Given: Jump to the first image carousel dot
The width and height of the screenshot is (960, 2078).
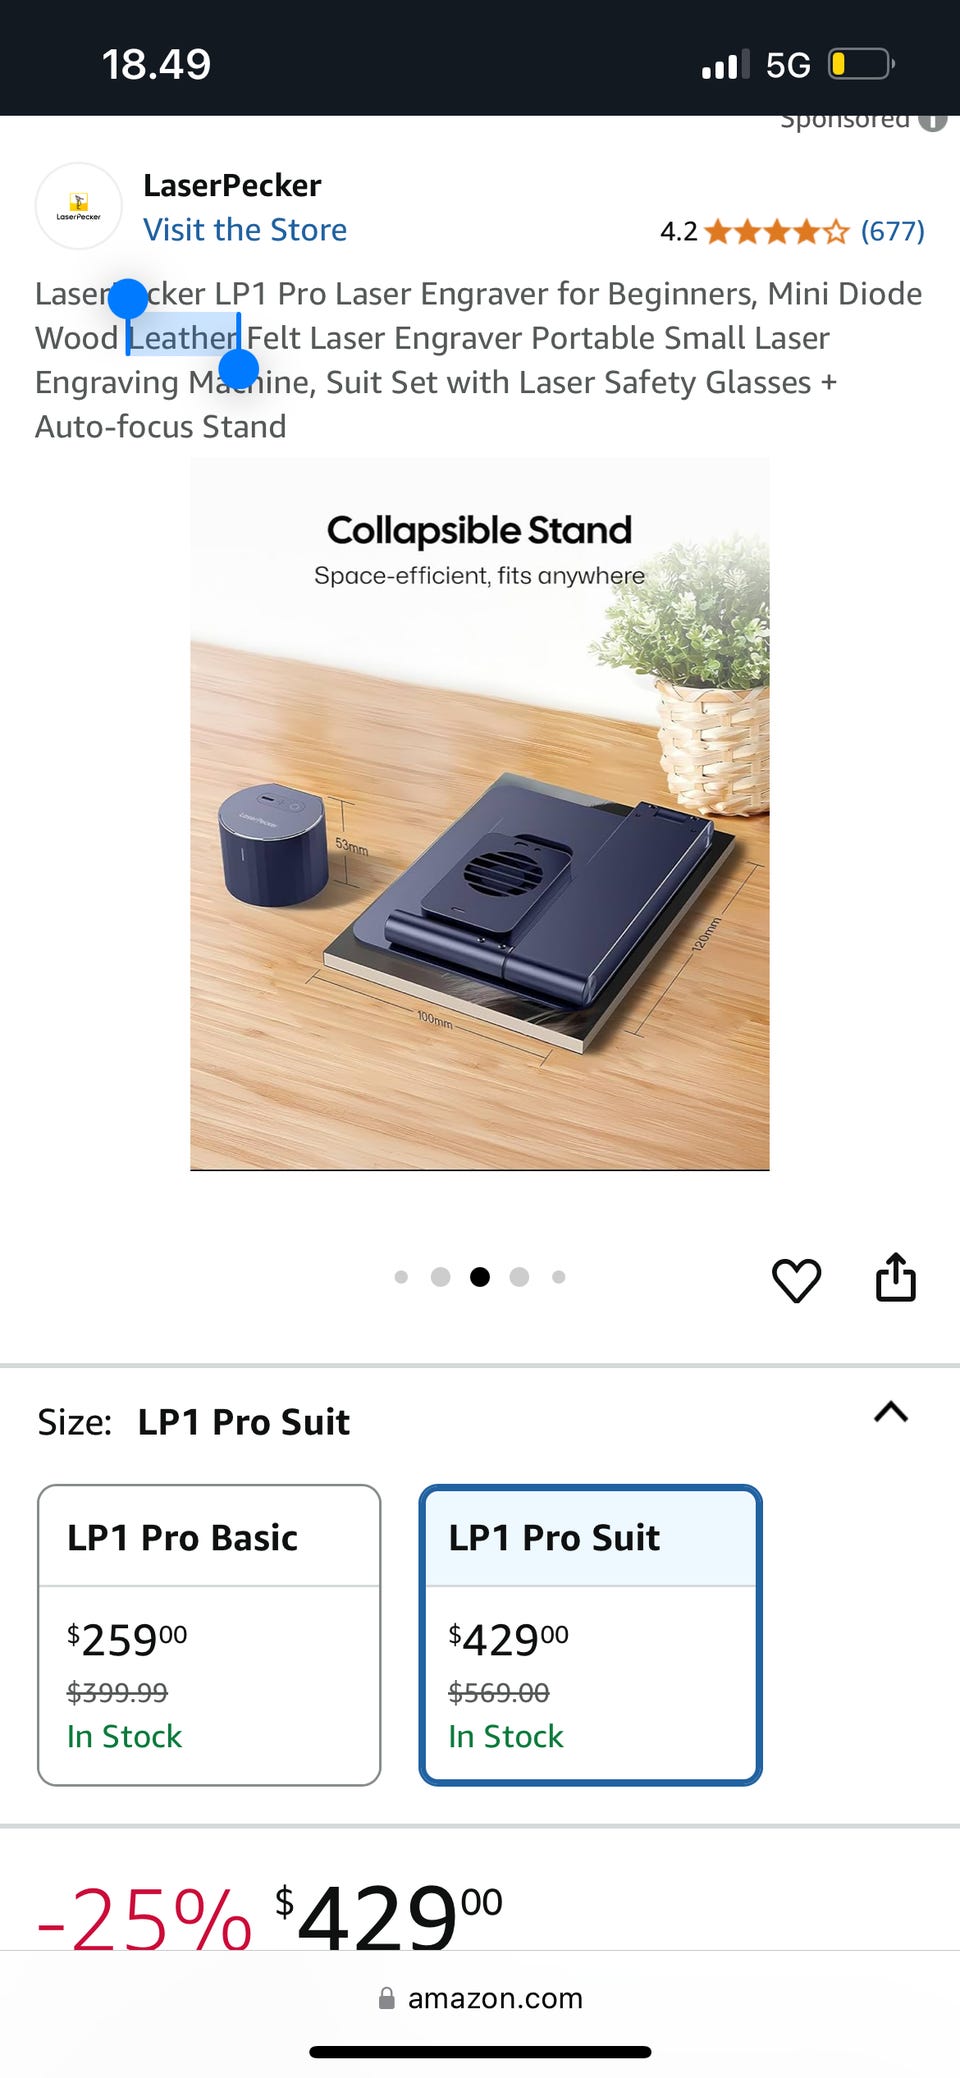Looking at the screenshot, I should pyautogui.click(x=401, y=1277).
